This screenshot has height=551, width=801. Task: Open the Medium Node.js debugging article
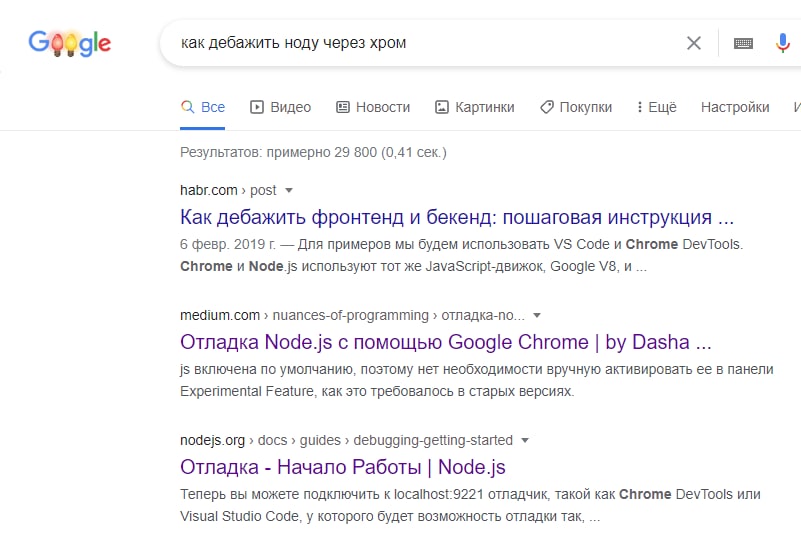pyautogui.click(x=445, y=342)
